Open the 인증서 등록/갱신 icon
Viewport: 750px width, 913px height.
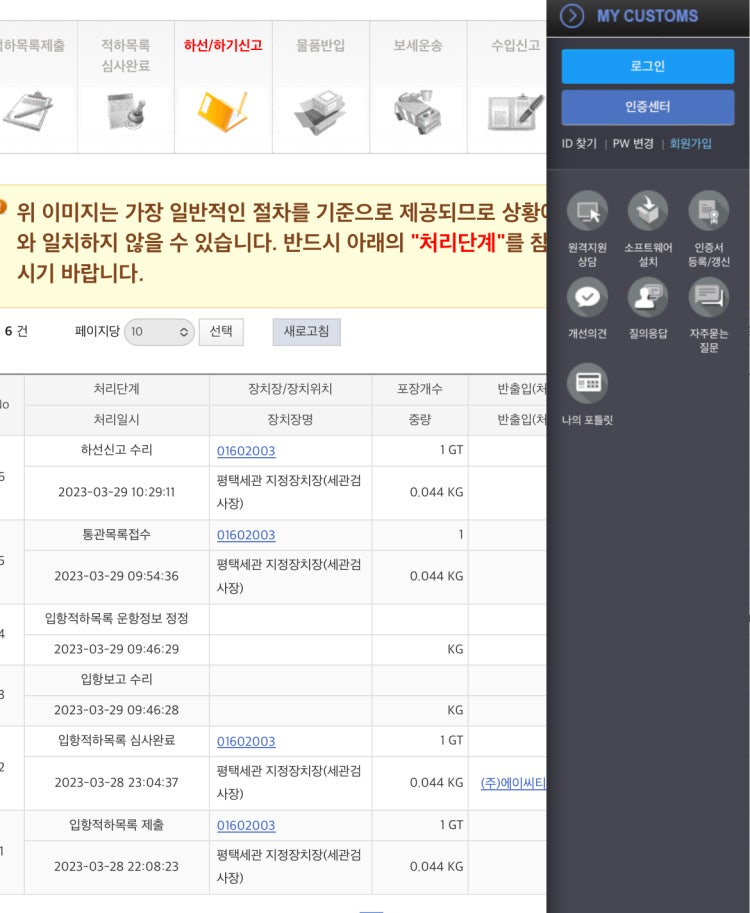[x=709, y=211]
